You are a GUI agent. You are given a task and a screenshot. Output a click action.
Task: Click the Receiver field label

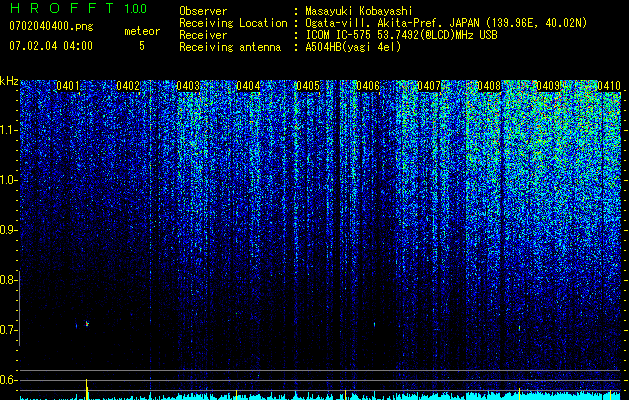pos(203,35)
